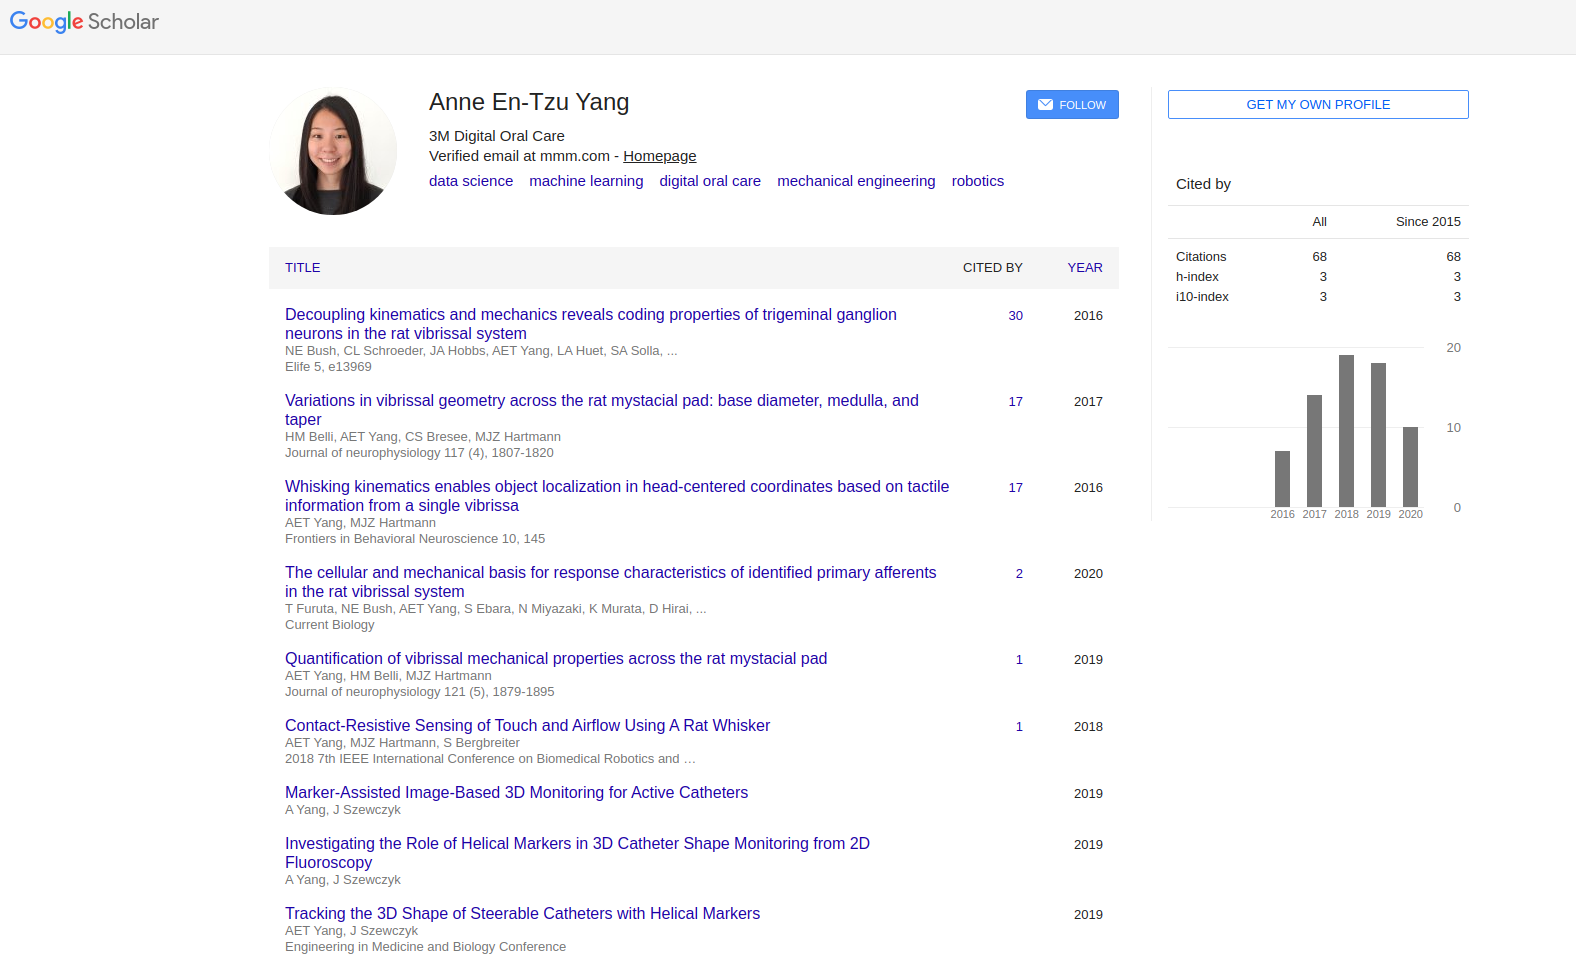This screenshot has height=959, width=1576.
Task: Click the Elife 5, e13969 journal text
Action: 328,367
